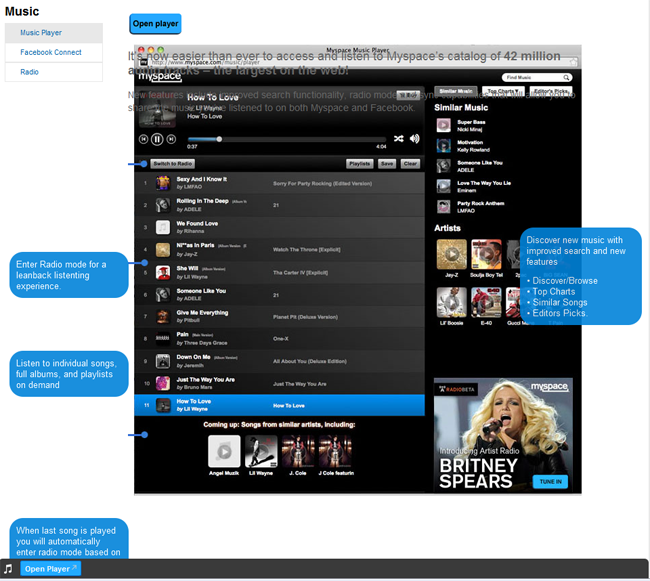Switch to the Similar Music tab
The height and width of the screenshot is (581, 650).
[456, 91]
